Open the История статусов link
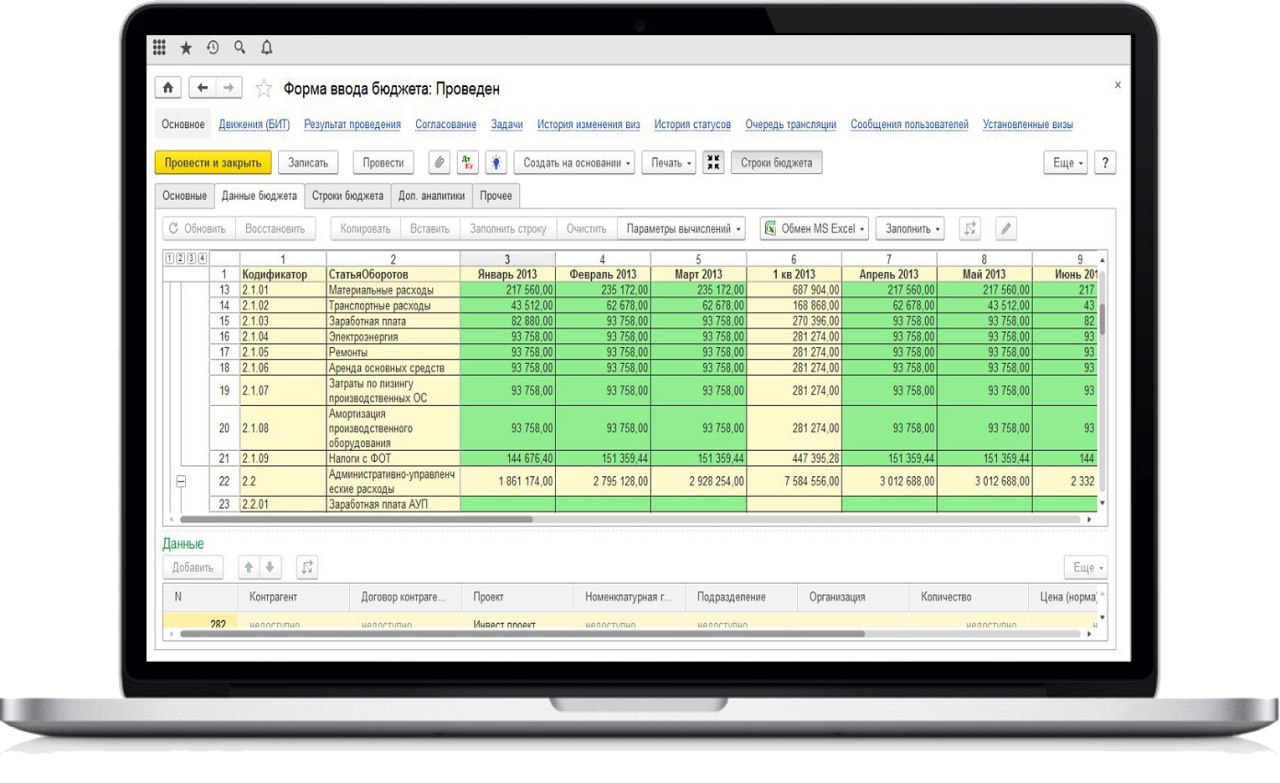The height and width of the screenshot is (783, 1280). tap(692, 125)
